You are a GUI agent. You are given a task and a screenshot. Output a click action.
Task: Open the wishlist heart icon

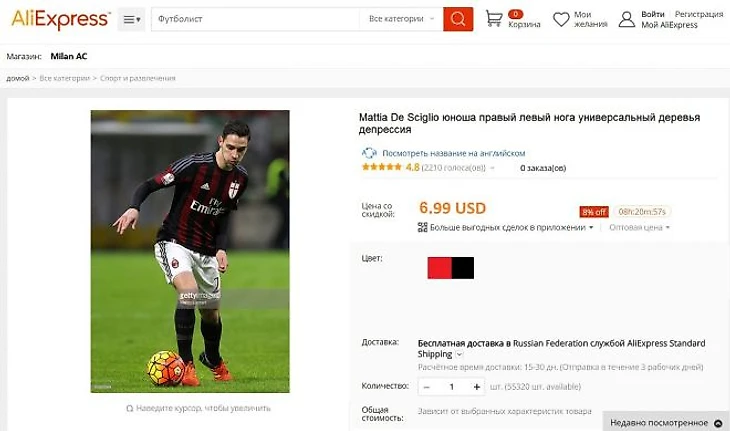point(561,19)
